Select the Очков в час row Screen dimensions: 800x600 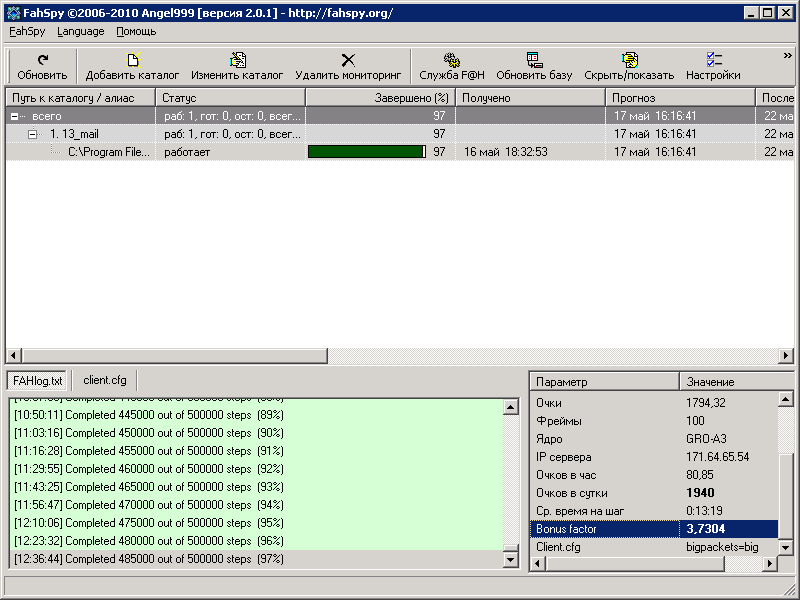[x=654, y=475]
